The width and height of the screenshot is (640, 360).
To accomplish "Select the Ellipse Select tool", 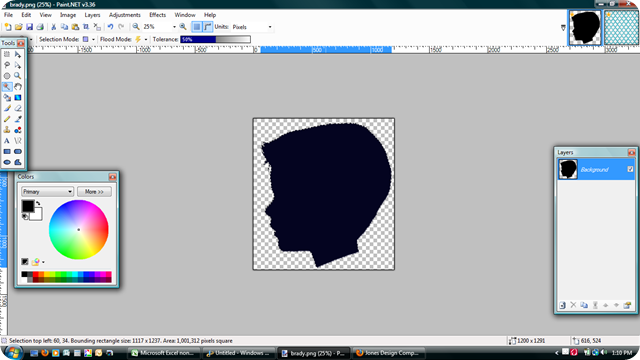I will coord(7,76).
